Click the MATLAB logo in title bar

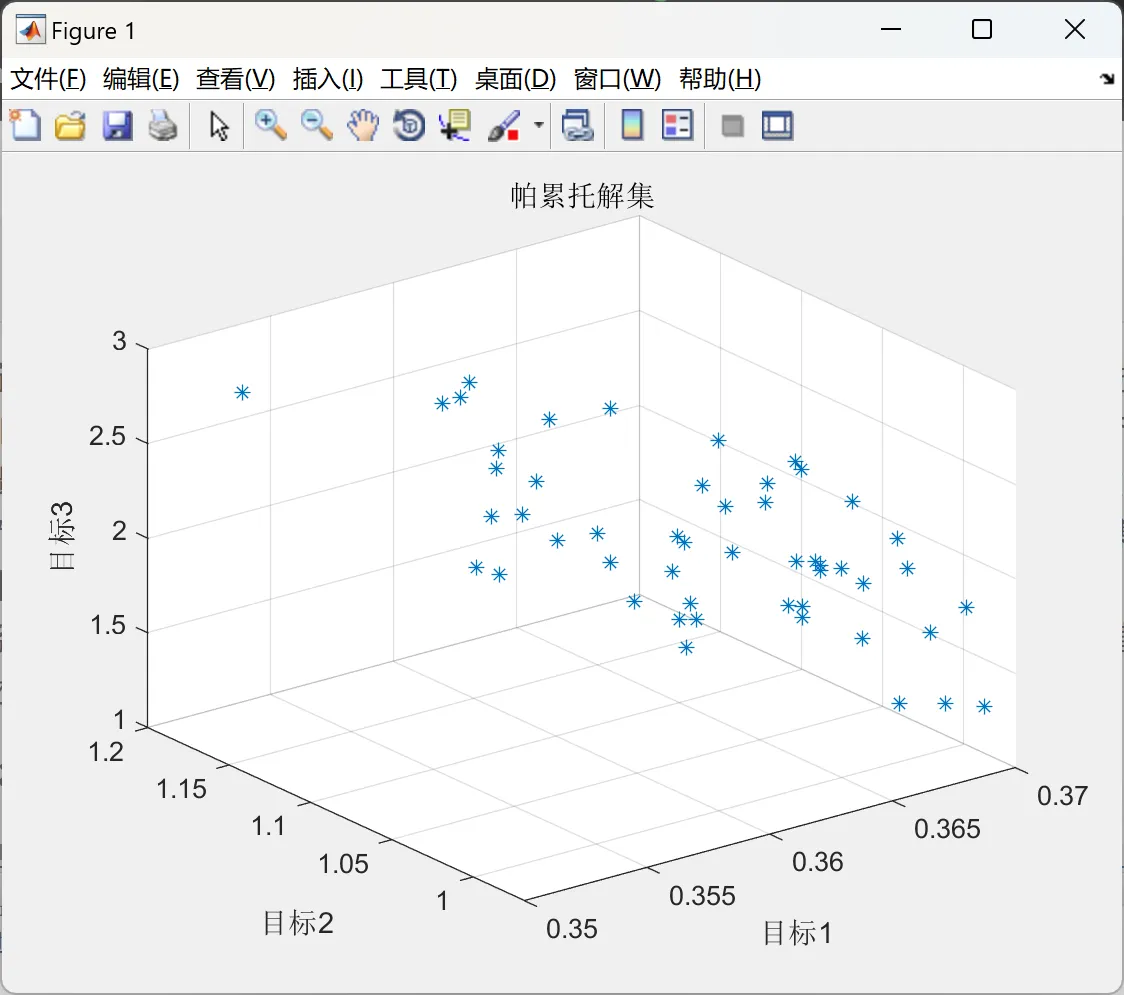30,30
